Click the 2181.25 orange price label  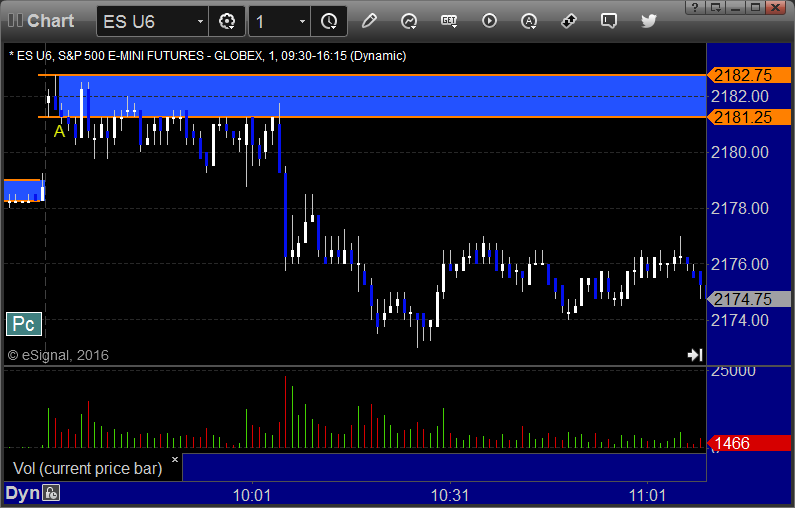click(x=749, y=117)
